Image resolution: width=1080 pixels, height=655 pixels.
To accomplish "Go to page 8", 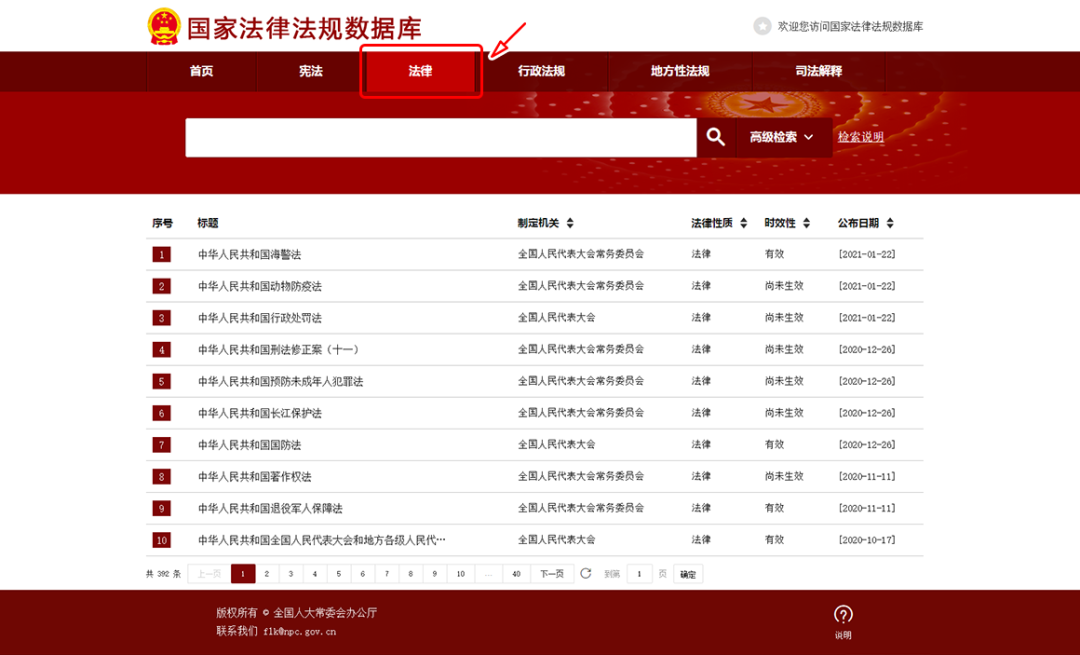I will 411,574.
